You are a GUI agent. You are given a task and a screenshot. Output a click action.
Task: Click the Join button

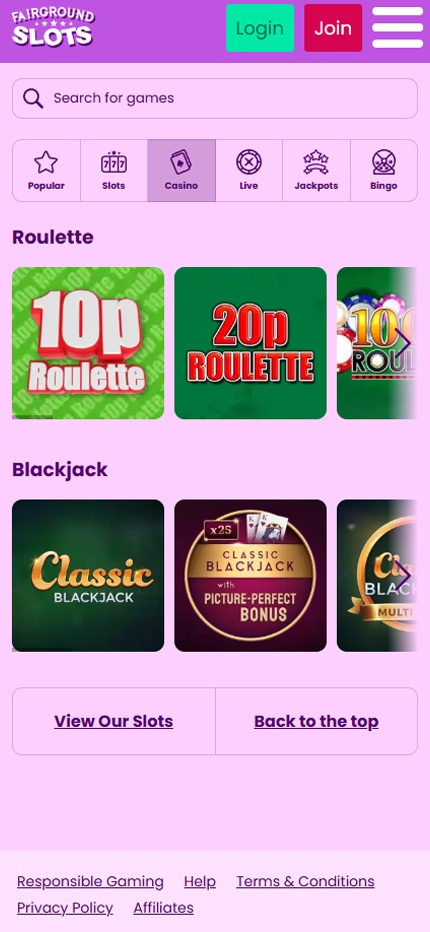point(333,28)
